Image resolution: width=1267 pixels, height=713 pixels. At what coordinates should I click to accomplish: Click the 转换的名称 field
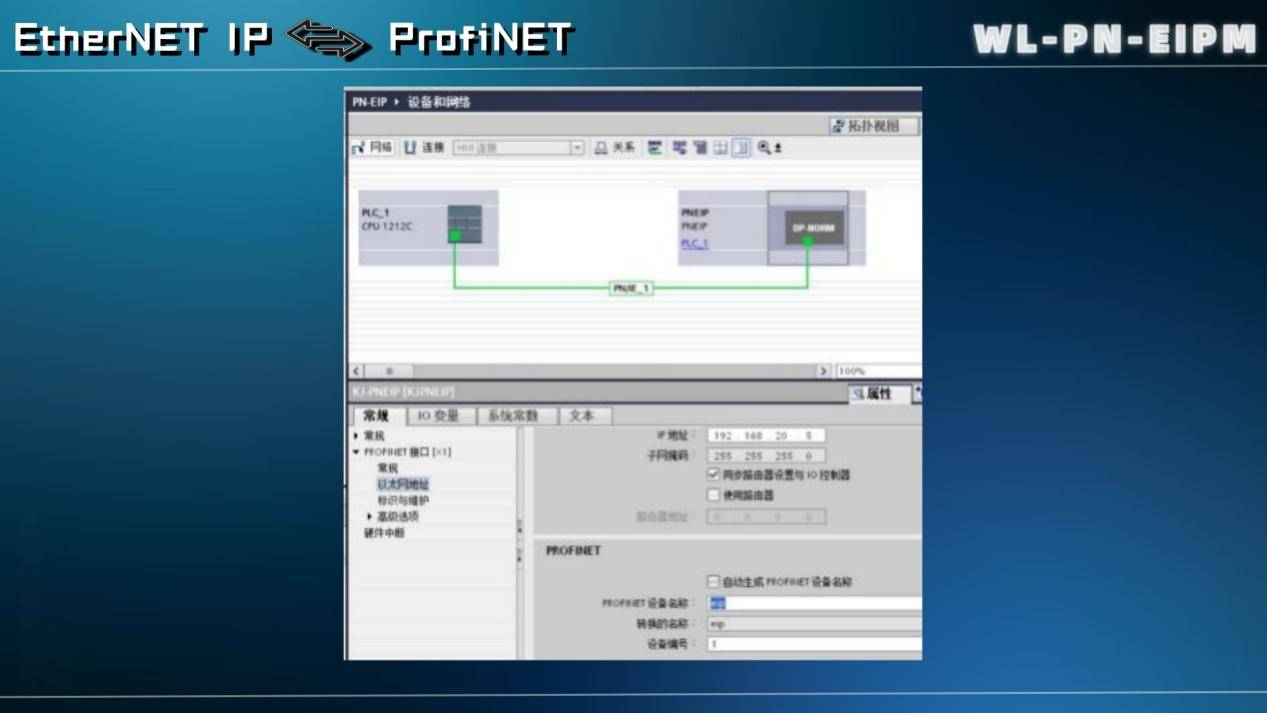tap(814, 623)
